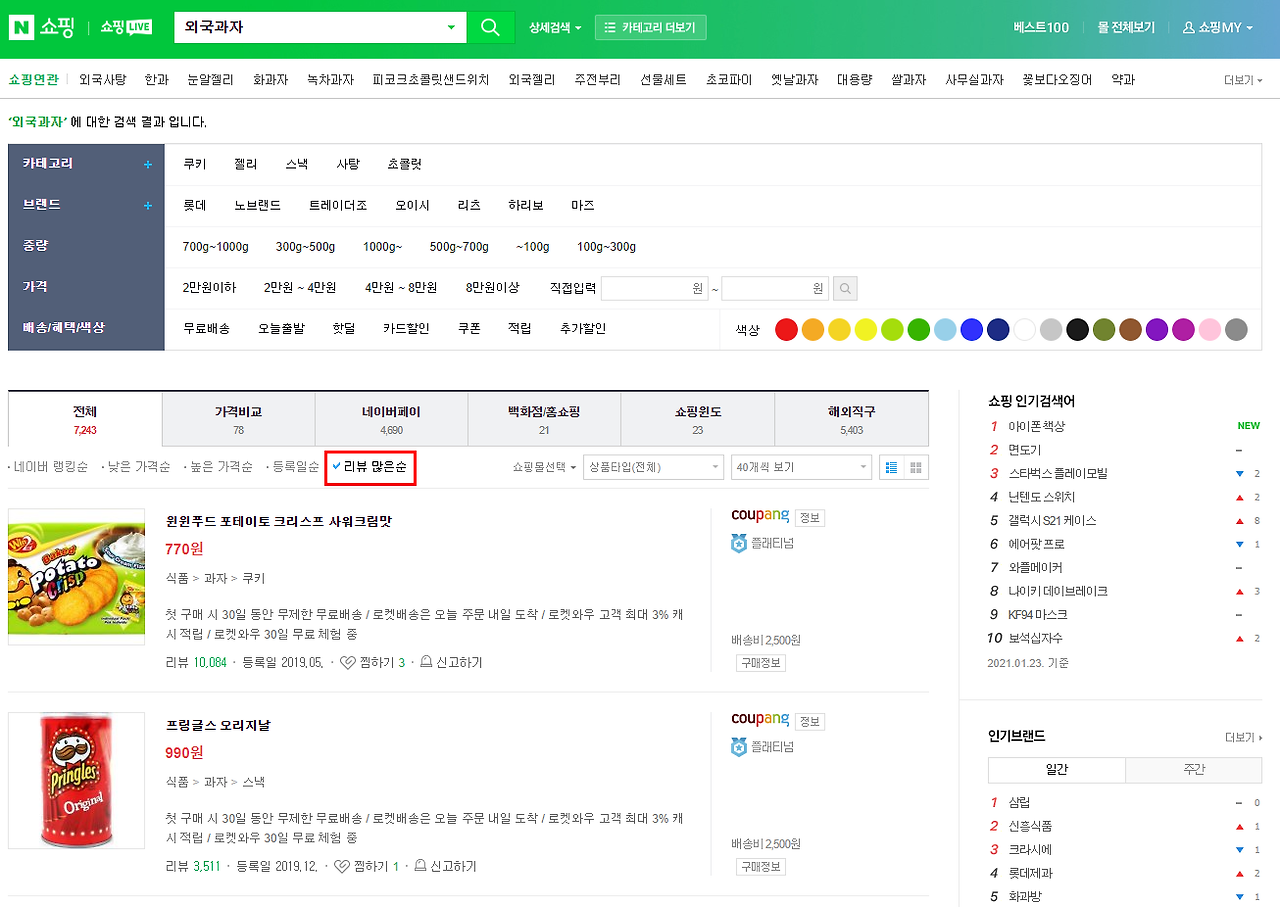Switch to 쇼핑윈도 tab

697,419
